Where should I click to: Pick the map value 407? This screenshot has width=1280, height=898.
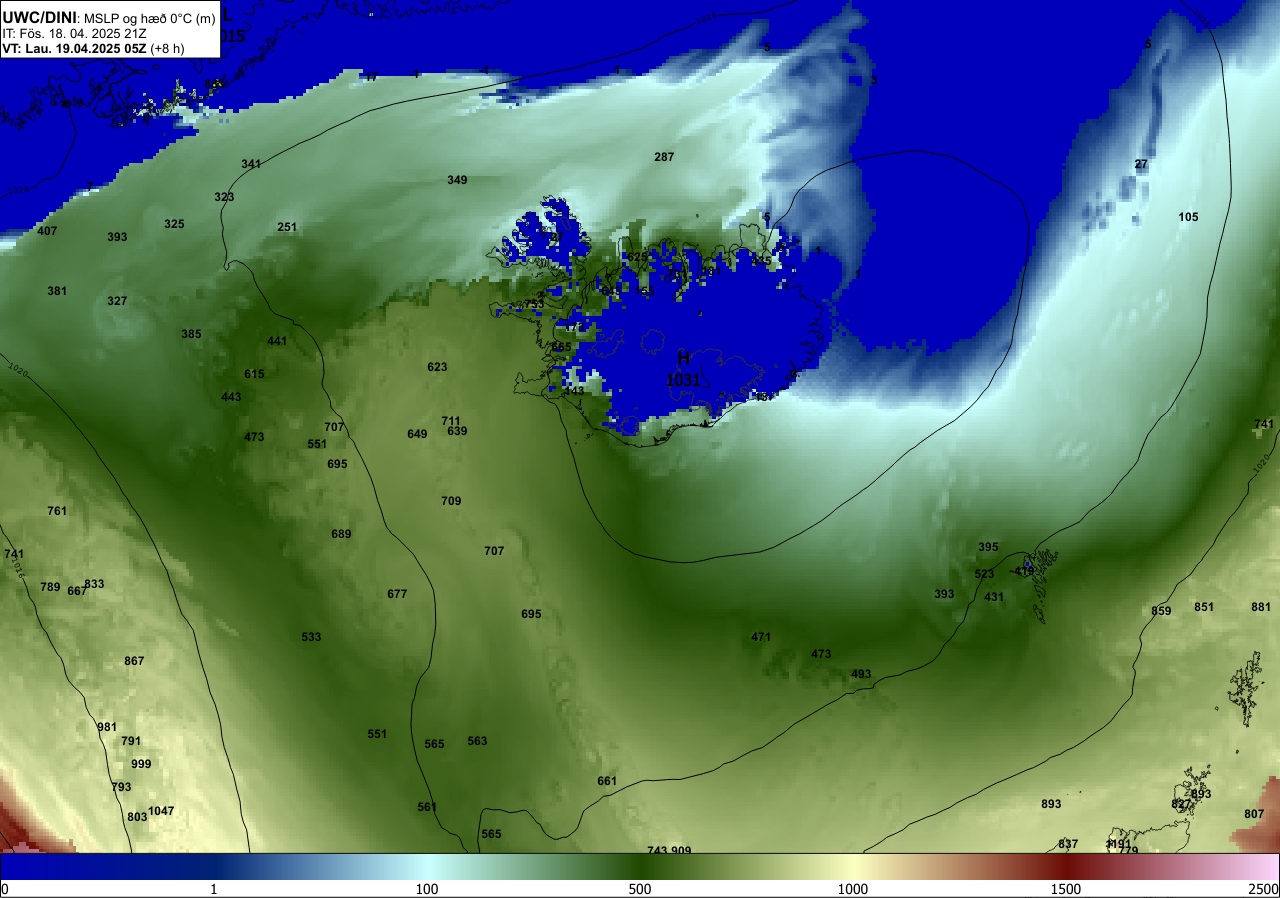click(x=47, y=231)
